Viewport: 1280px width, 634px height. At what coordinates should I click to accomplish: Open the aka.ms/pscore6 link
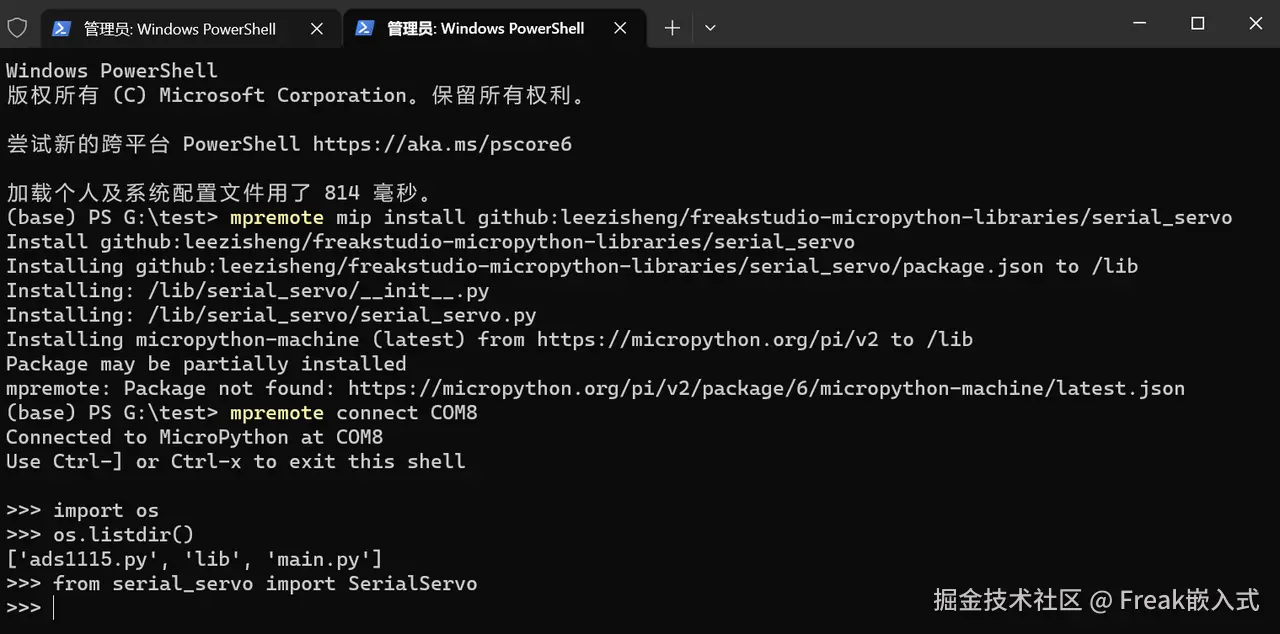tap(442, 144)
